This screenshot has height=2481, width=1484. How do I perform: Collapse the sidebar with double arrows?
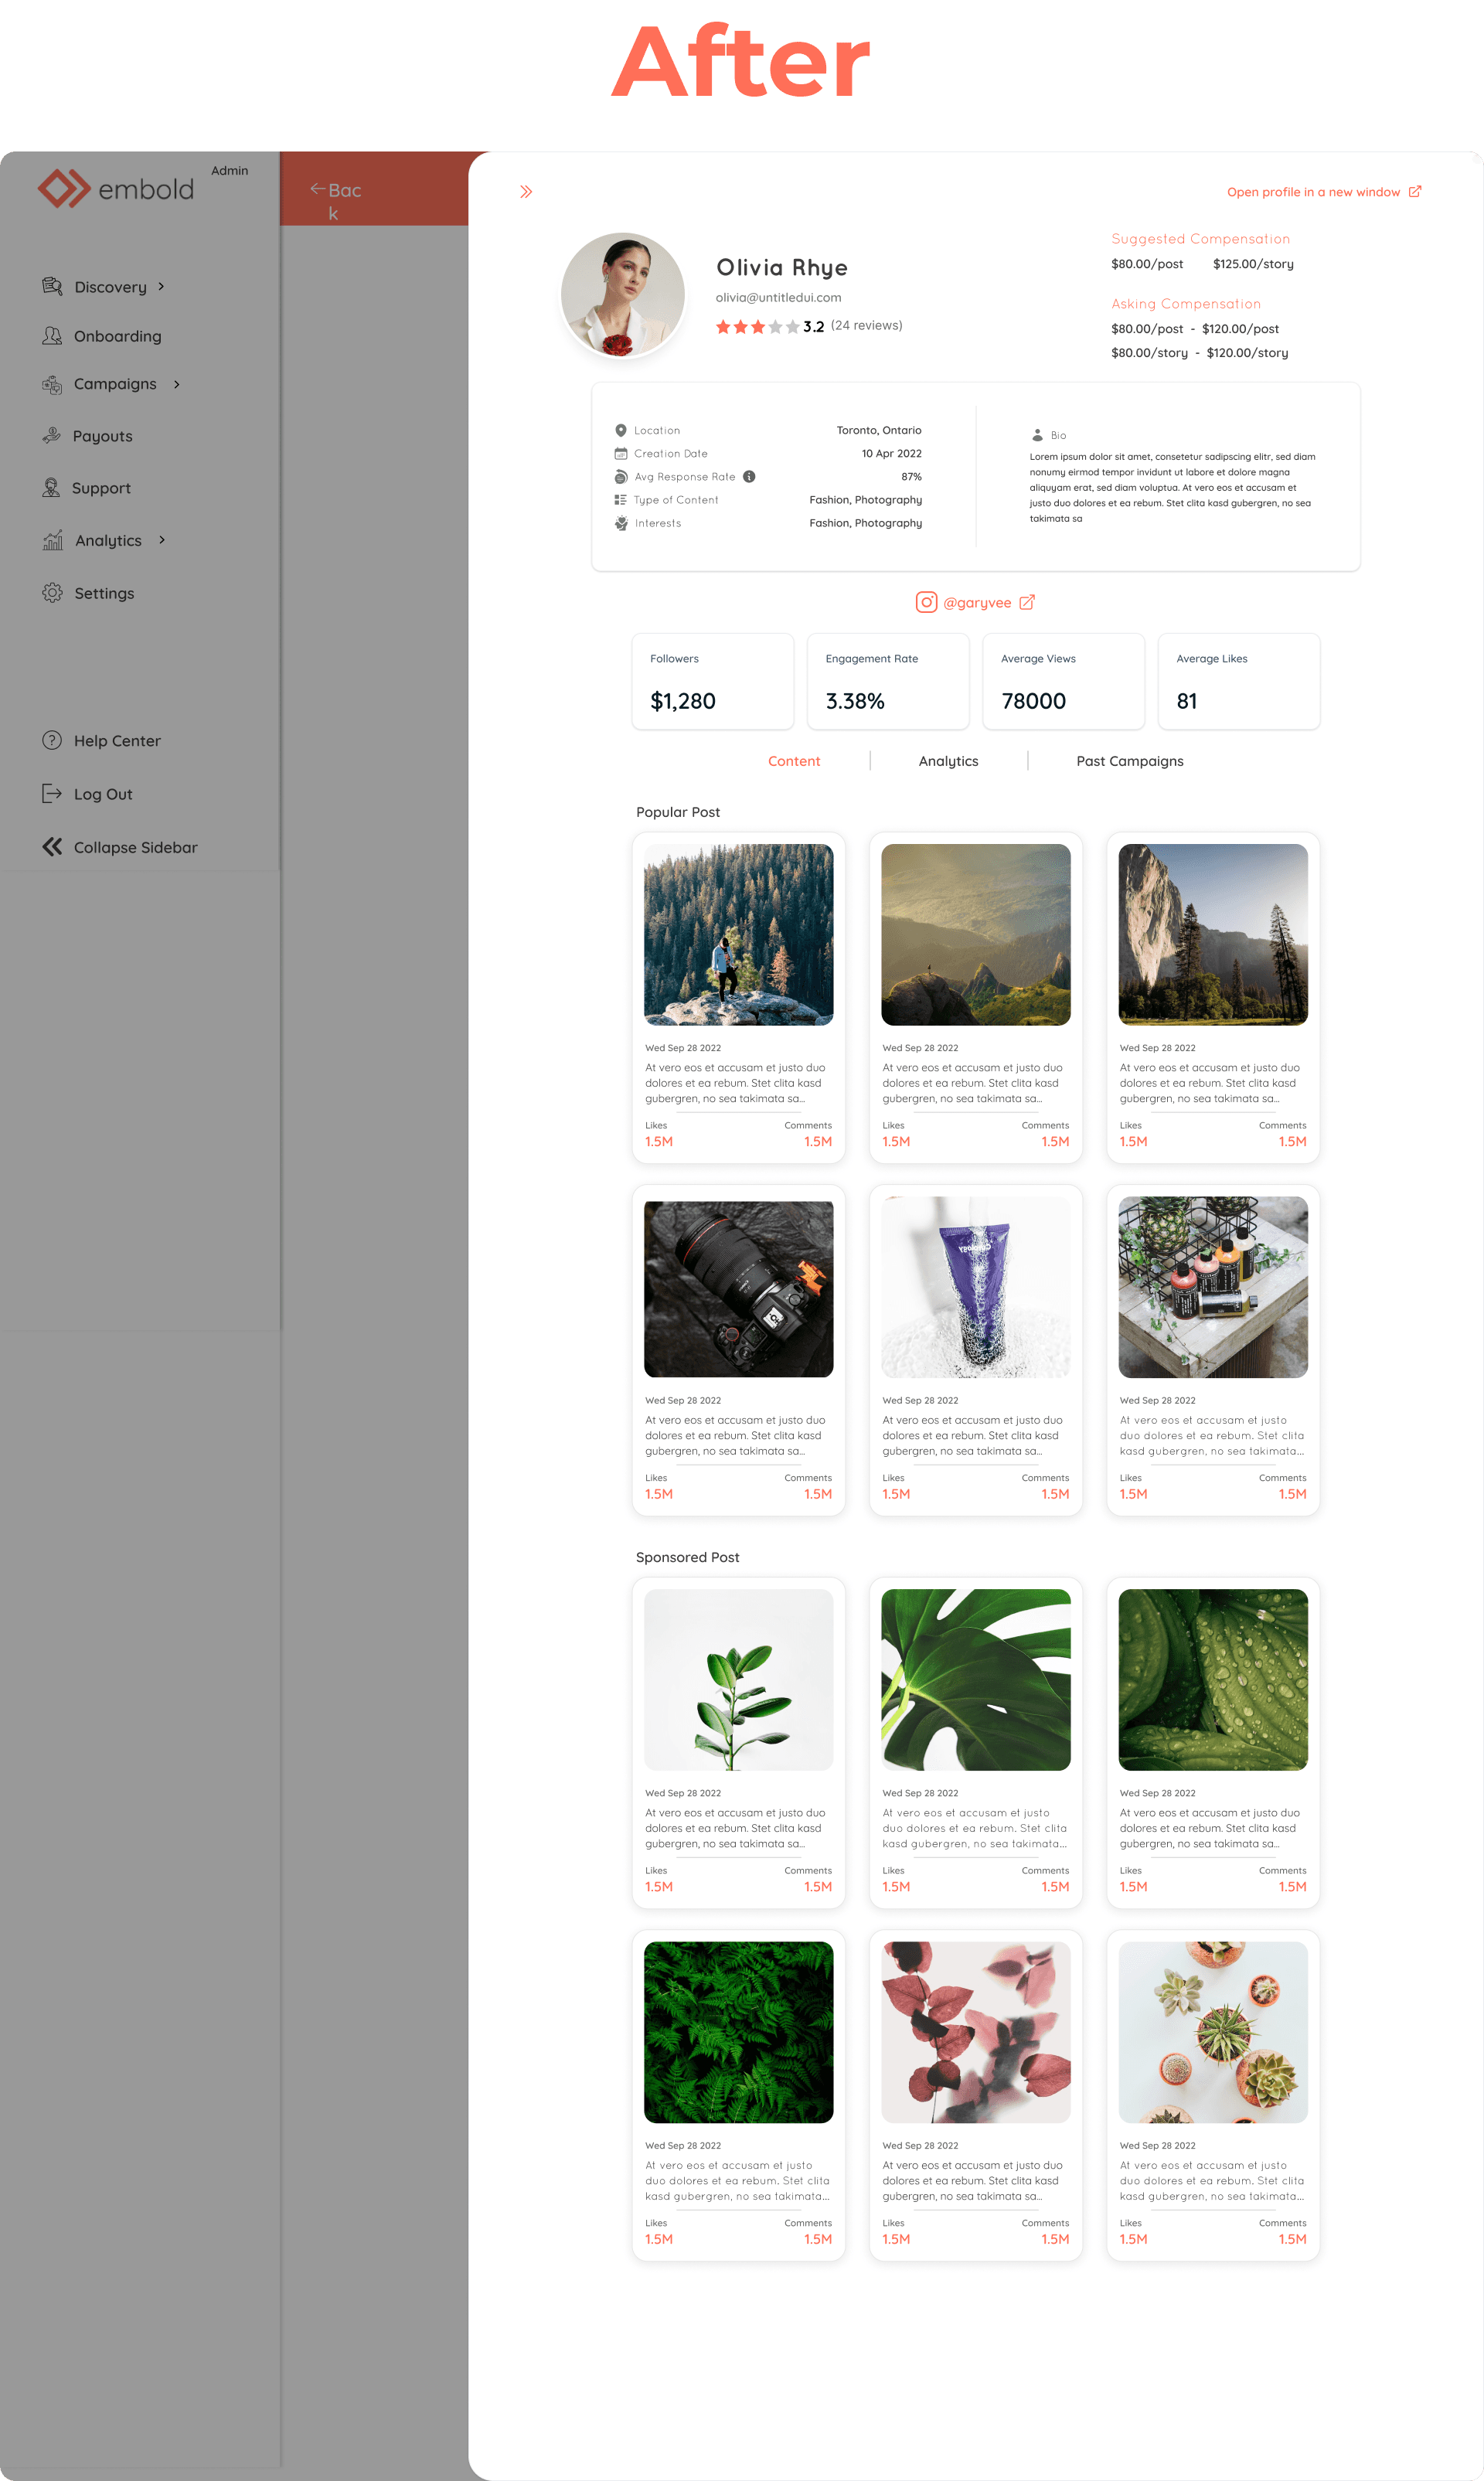pos(52,847)
